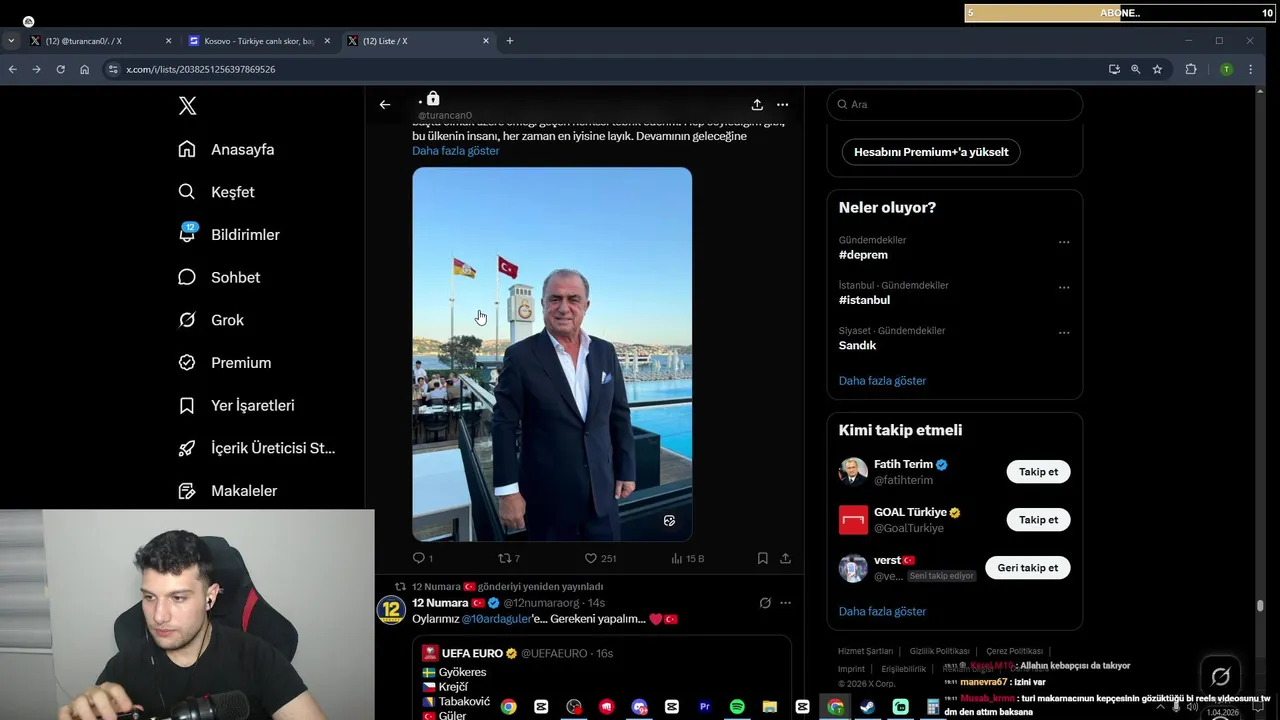Click the X logo in the sidebar
This screenshot has height=720, width=1280.
coord(187,106)
